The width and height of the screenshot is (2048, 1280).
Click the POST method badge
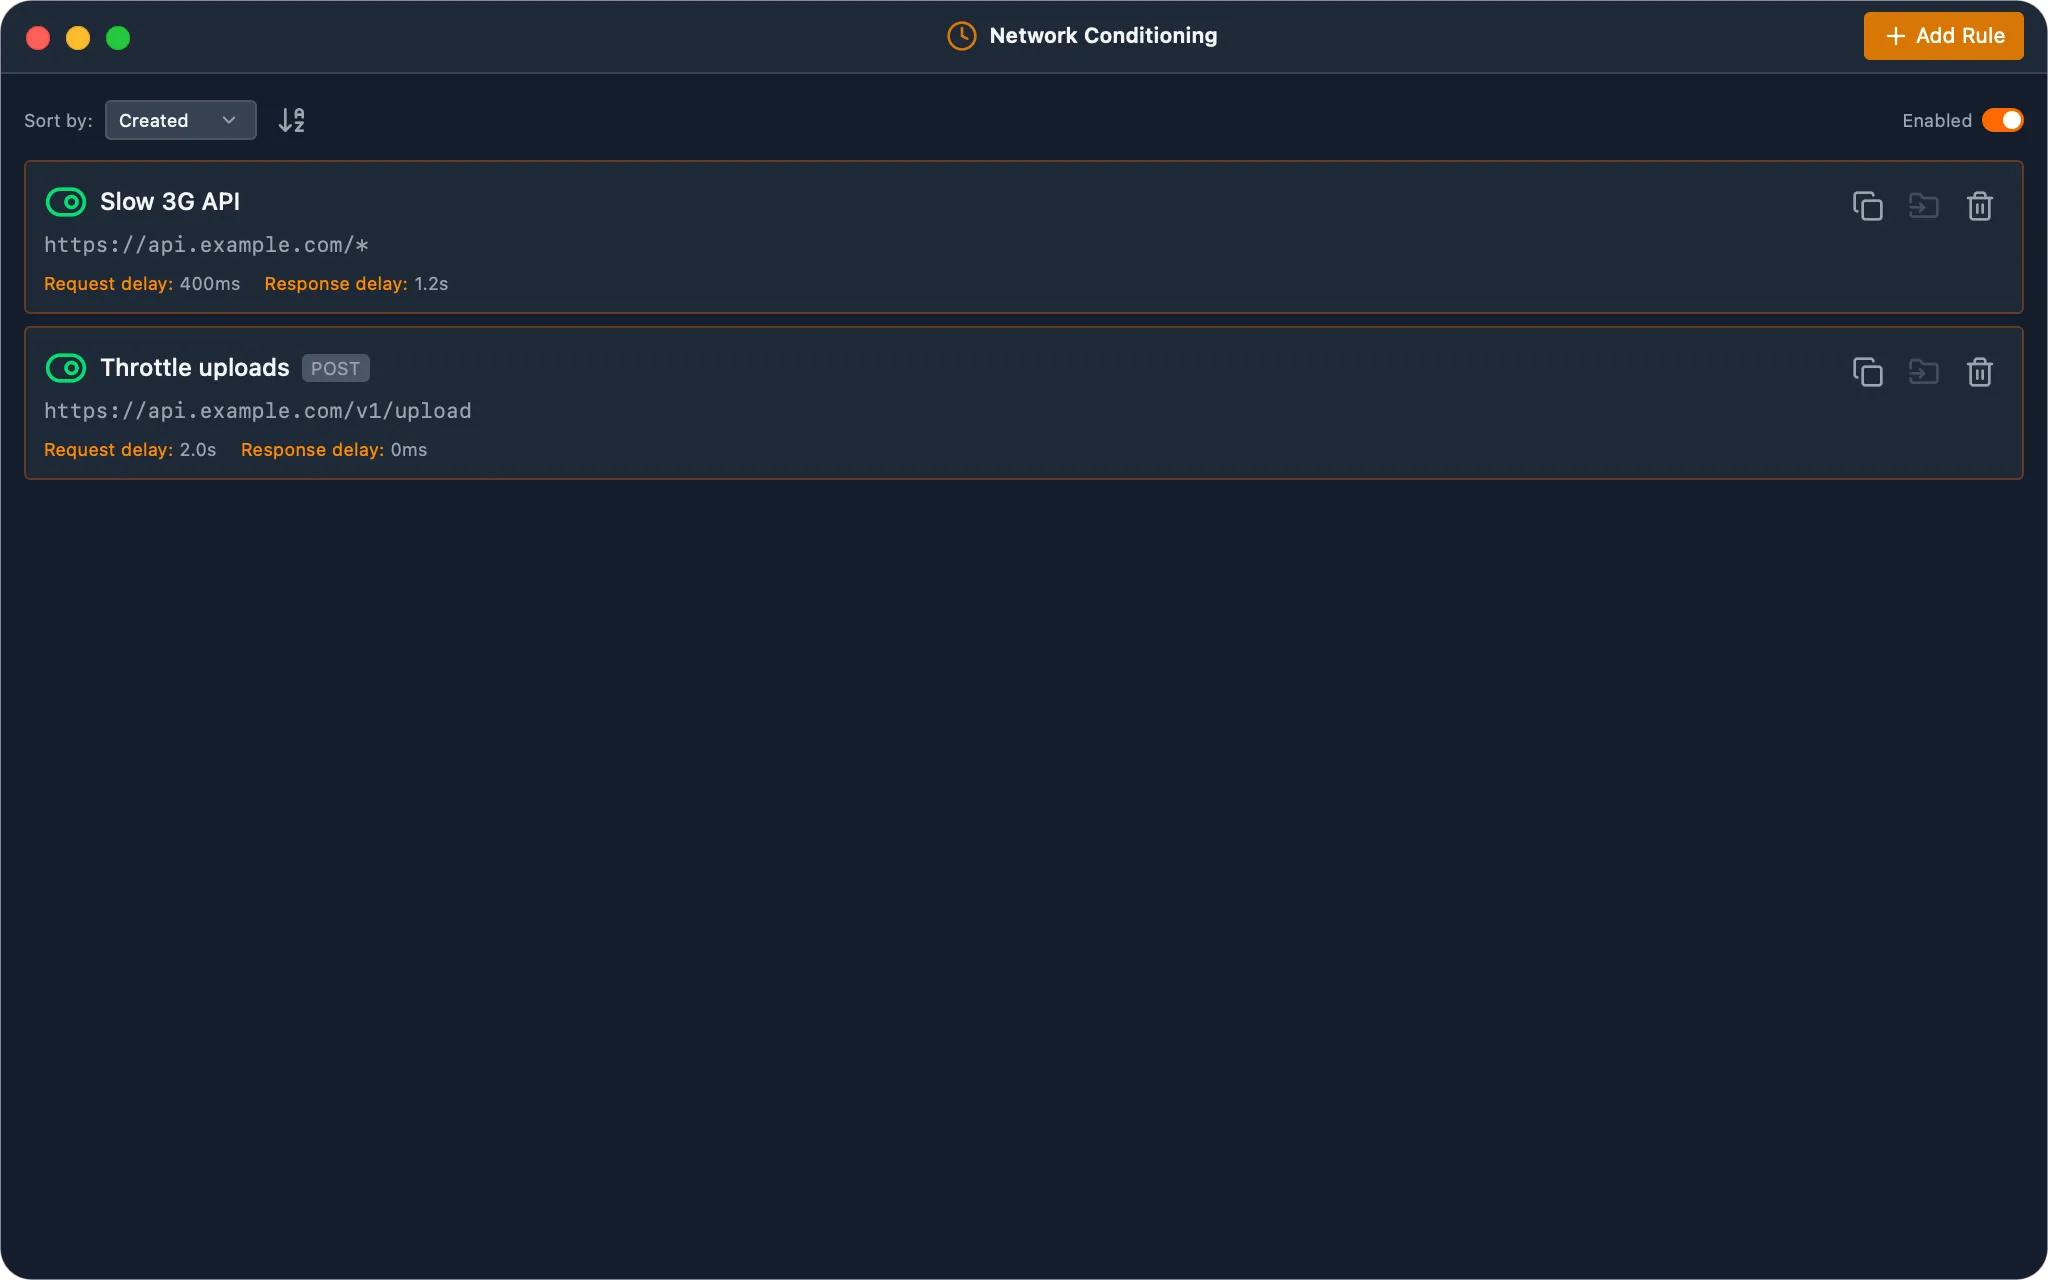point(335,368)
